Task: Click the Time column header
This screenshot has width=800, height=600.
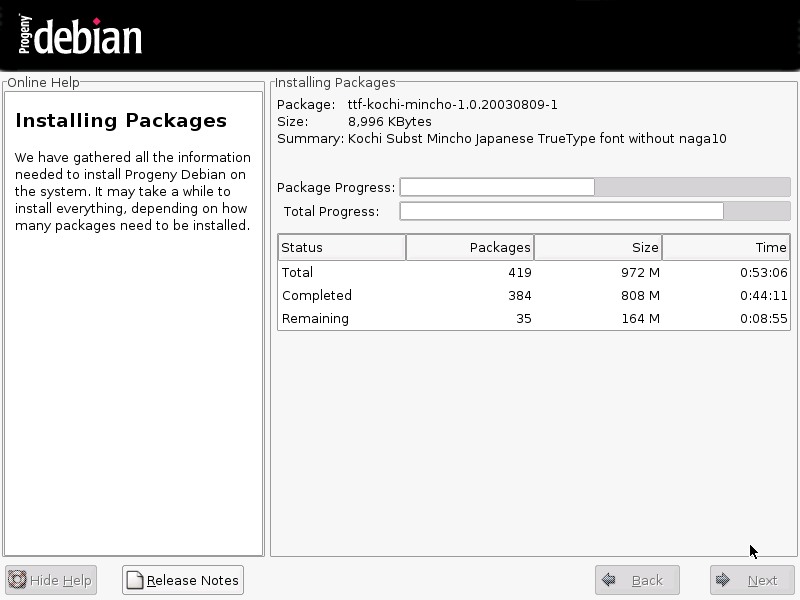Action: (x=727, y=247)
